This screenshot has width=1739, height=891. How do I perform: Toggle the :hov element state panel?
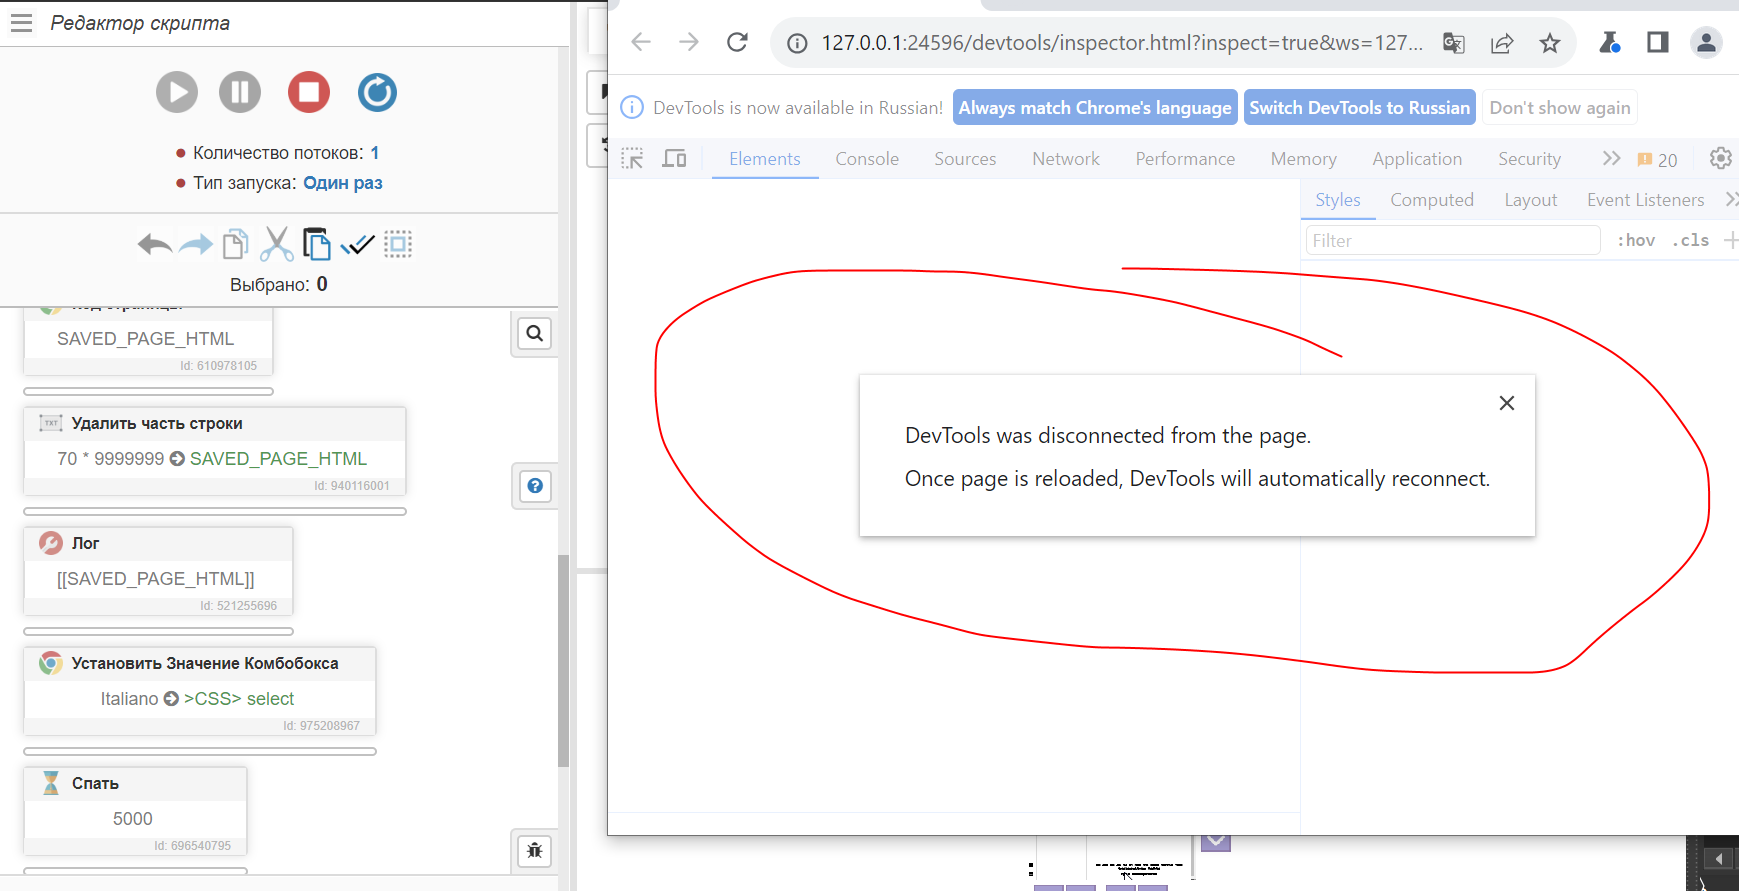(1635, 241)
